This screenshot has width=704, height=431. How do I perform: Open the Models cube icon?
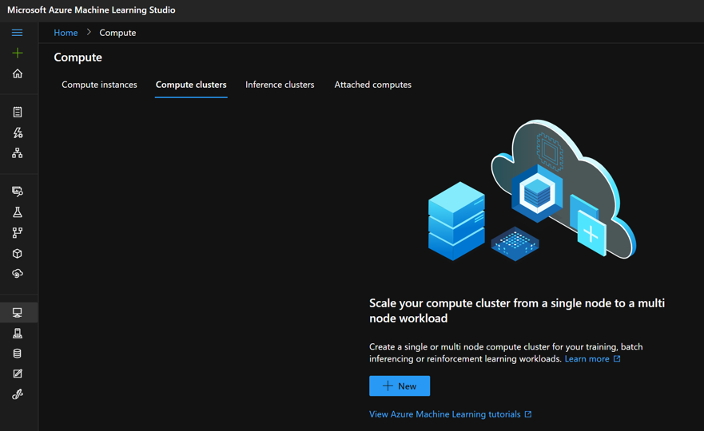[x=17, y=253]
